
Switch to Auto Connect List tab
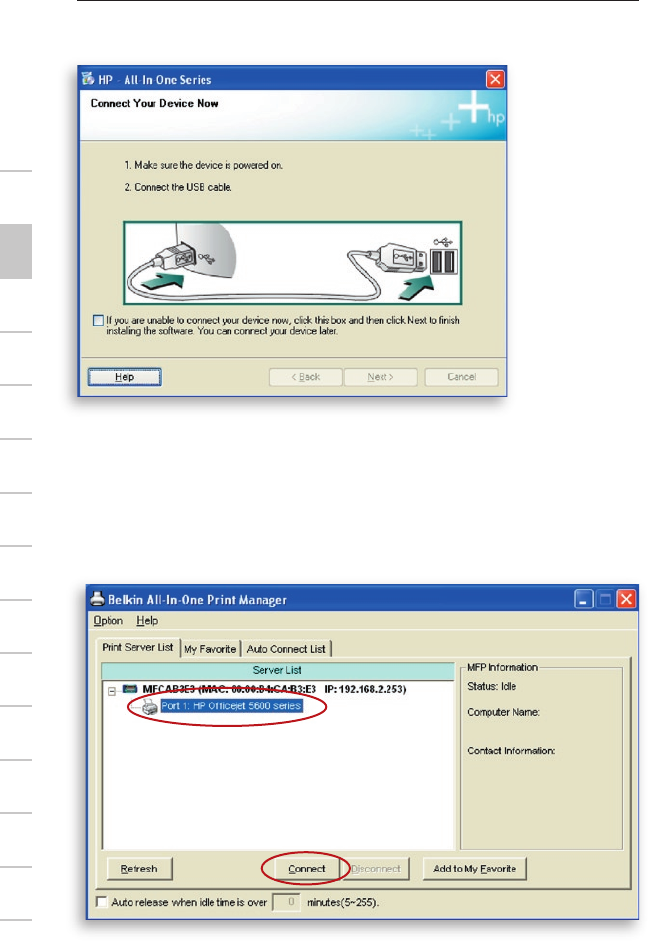[286, 649]
